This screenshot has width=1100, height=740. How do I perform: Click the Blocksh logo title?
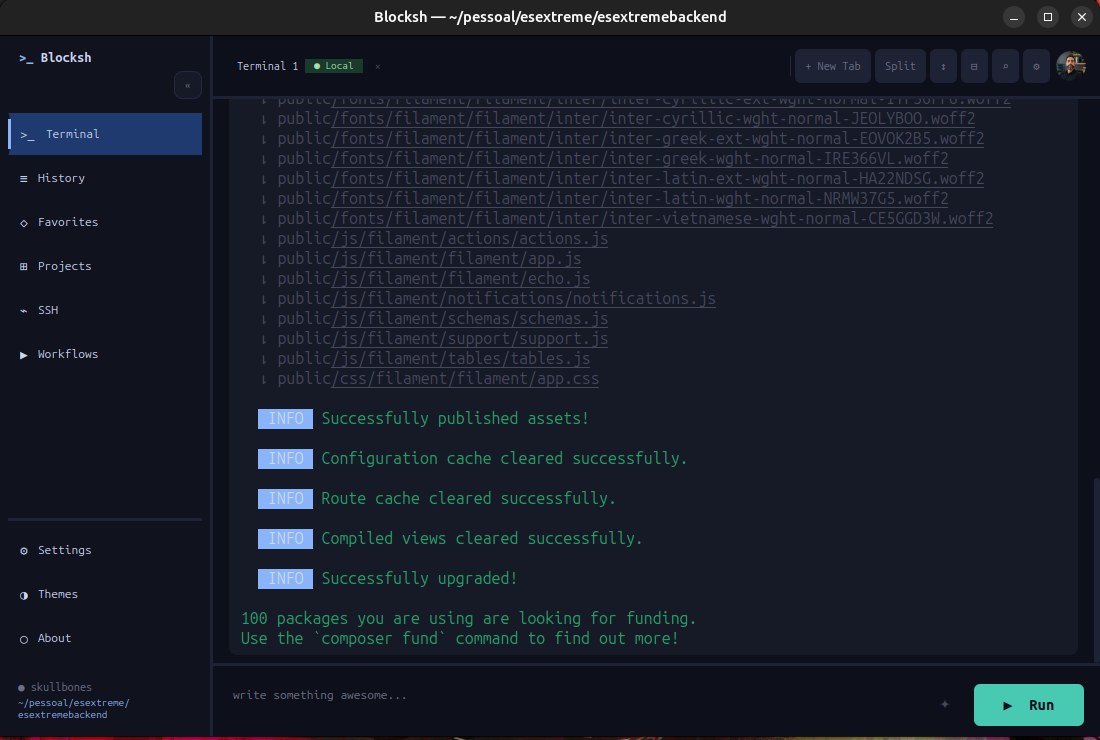pyautogui.click(x=55, y=58)
